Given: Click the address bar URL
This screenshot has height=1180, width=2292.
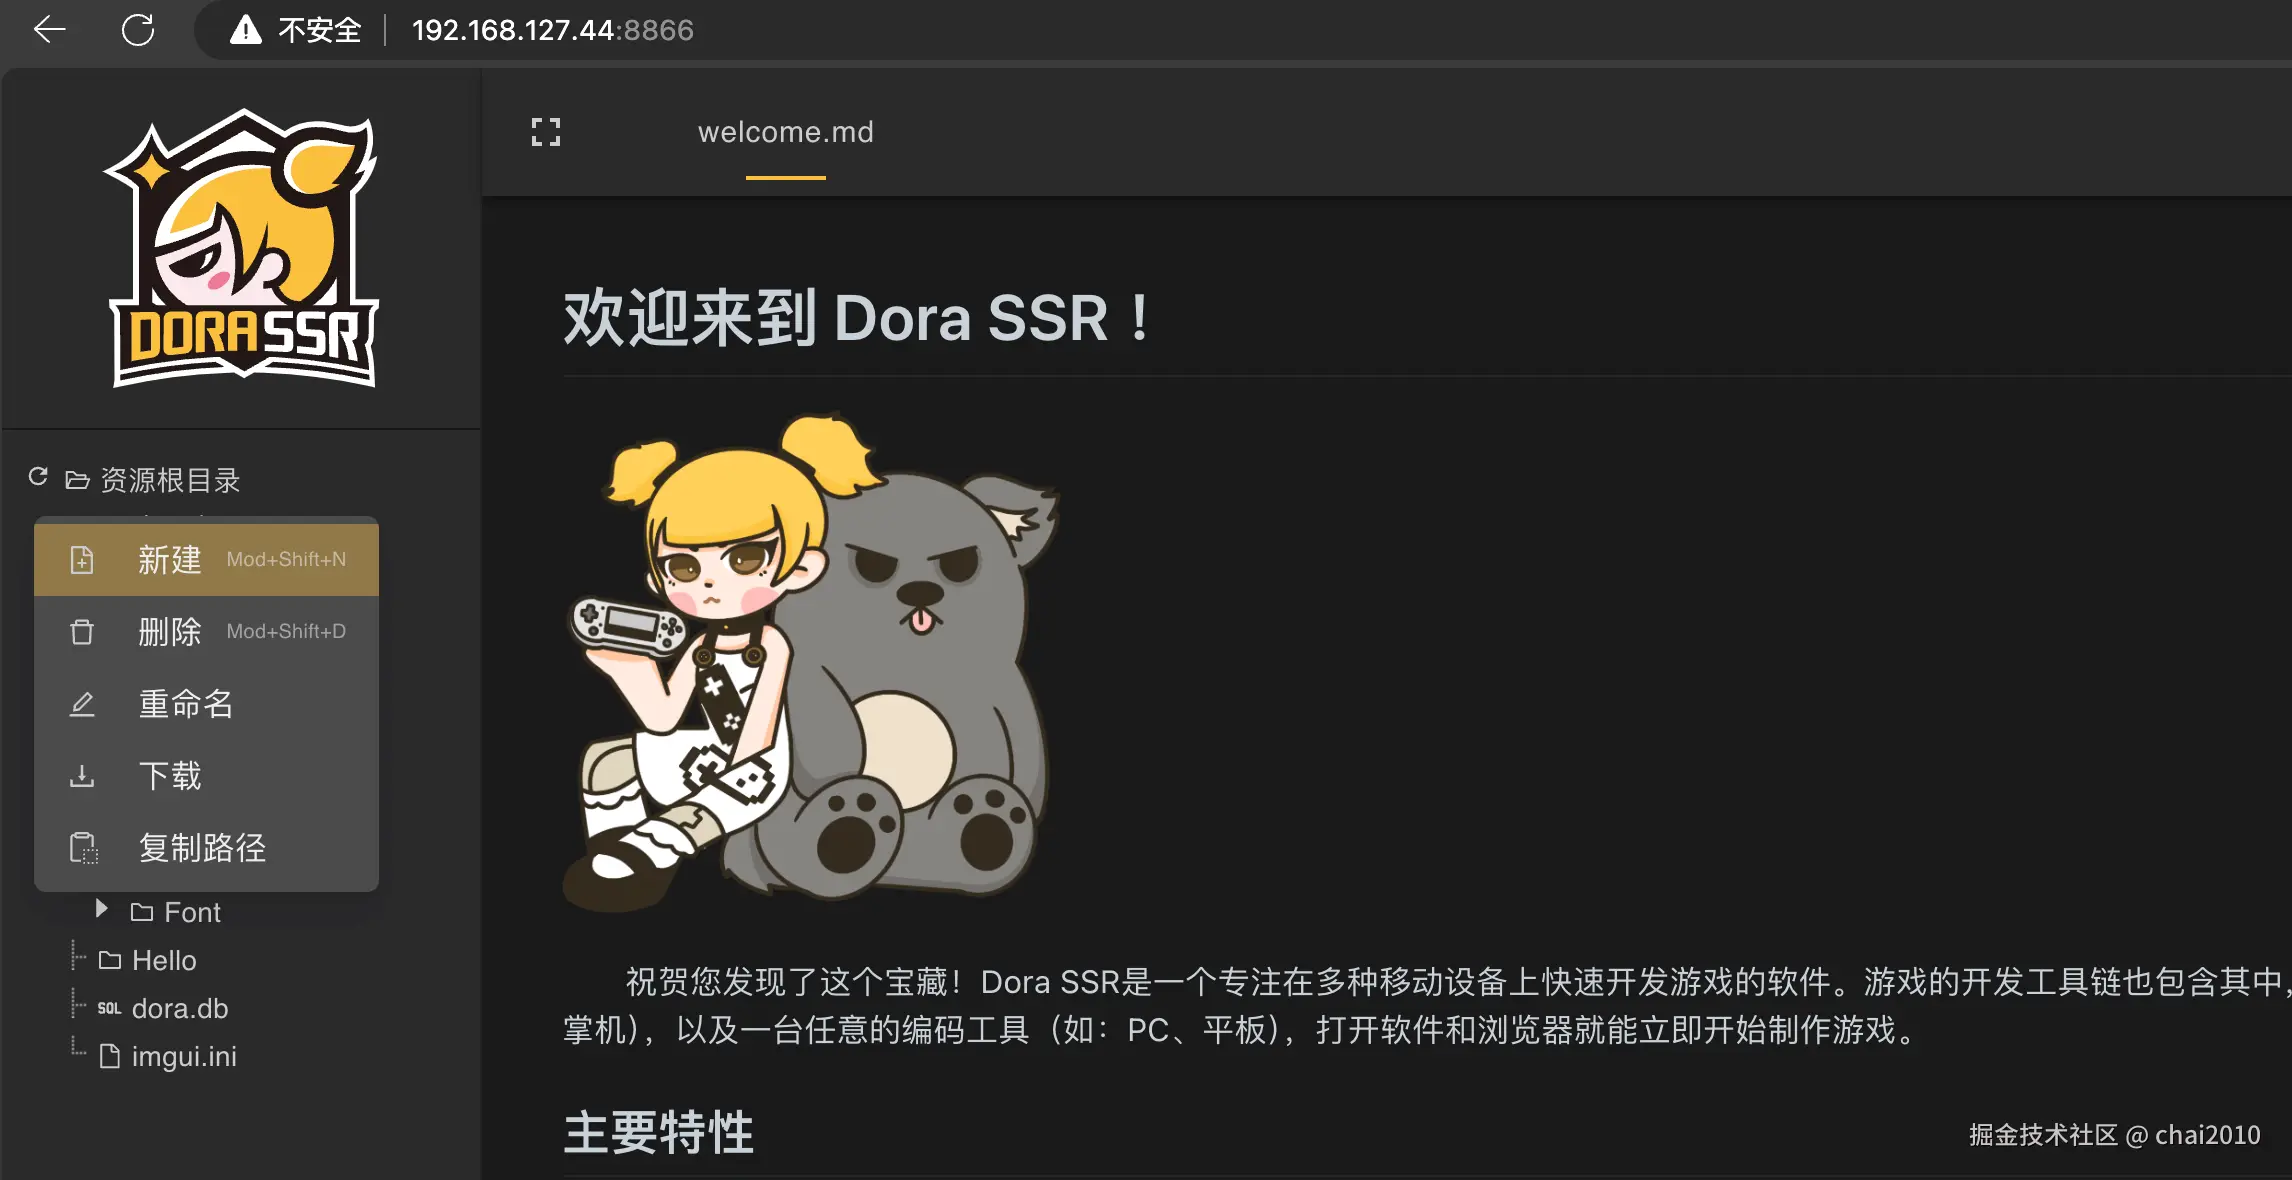Looking at the screenshot, I should click(553, 30).
